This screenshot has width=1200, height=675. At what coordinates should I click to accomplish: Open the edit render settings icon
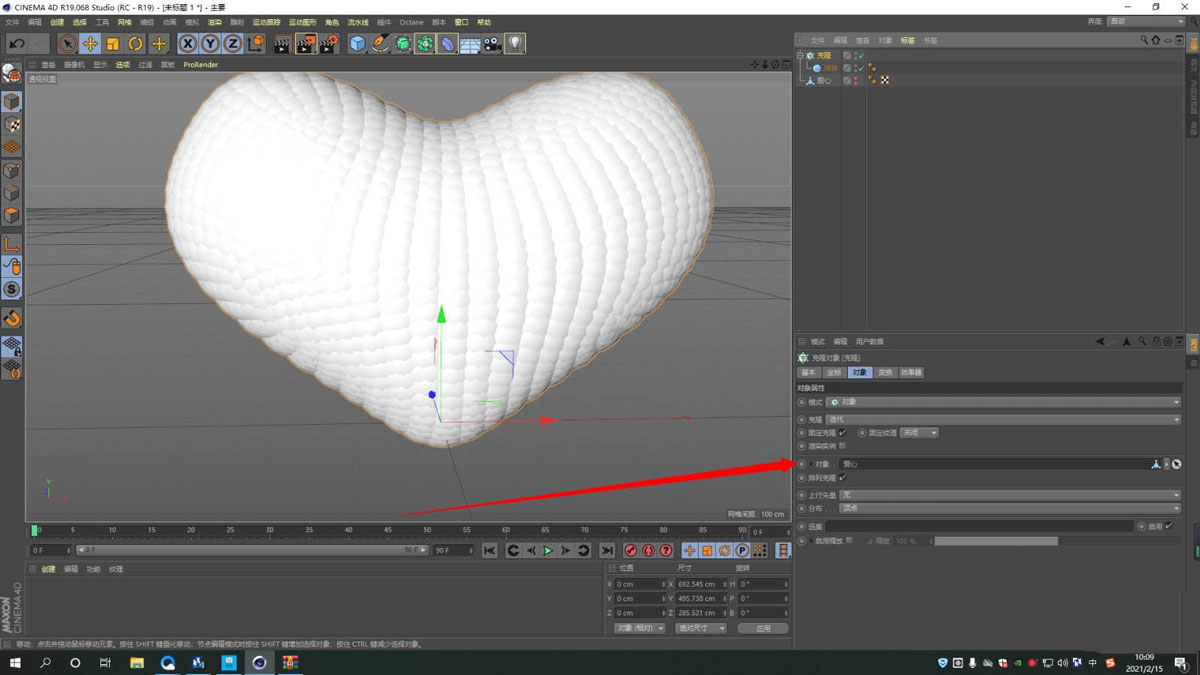pos(329,44)
